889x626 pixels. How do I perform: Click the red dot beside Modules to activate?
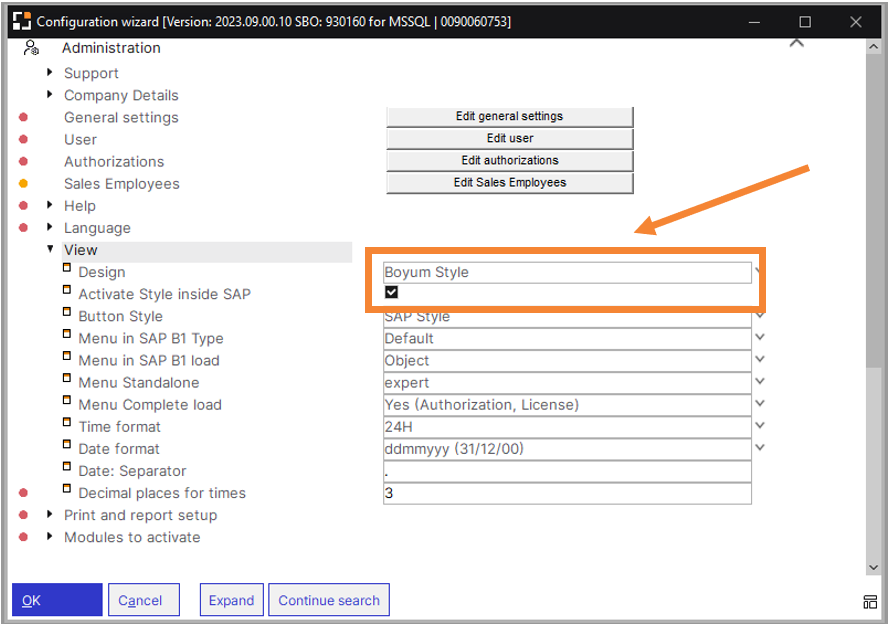(23, 537)
